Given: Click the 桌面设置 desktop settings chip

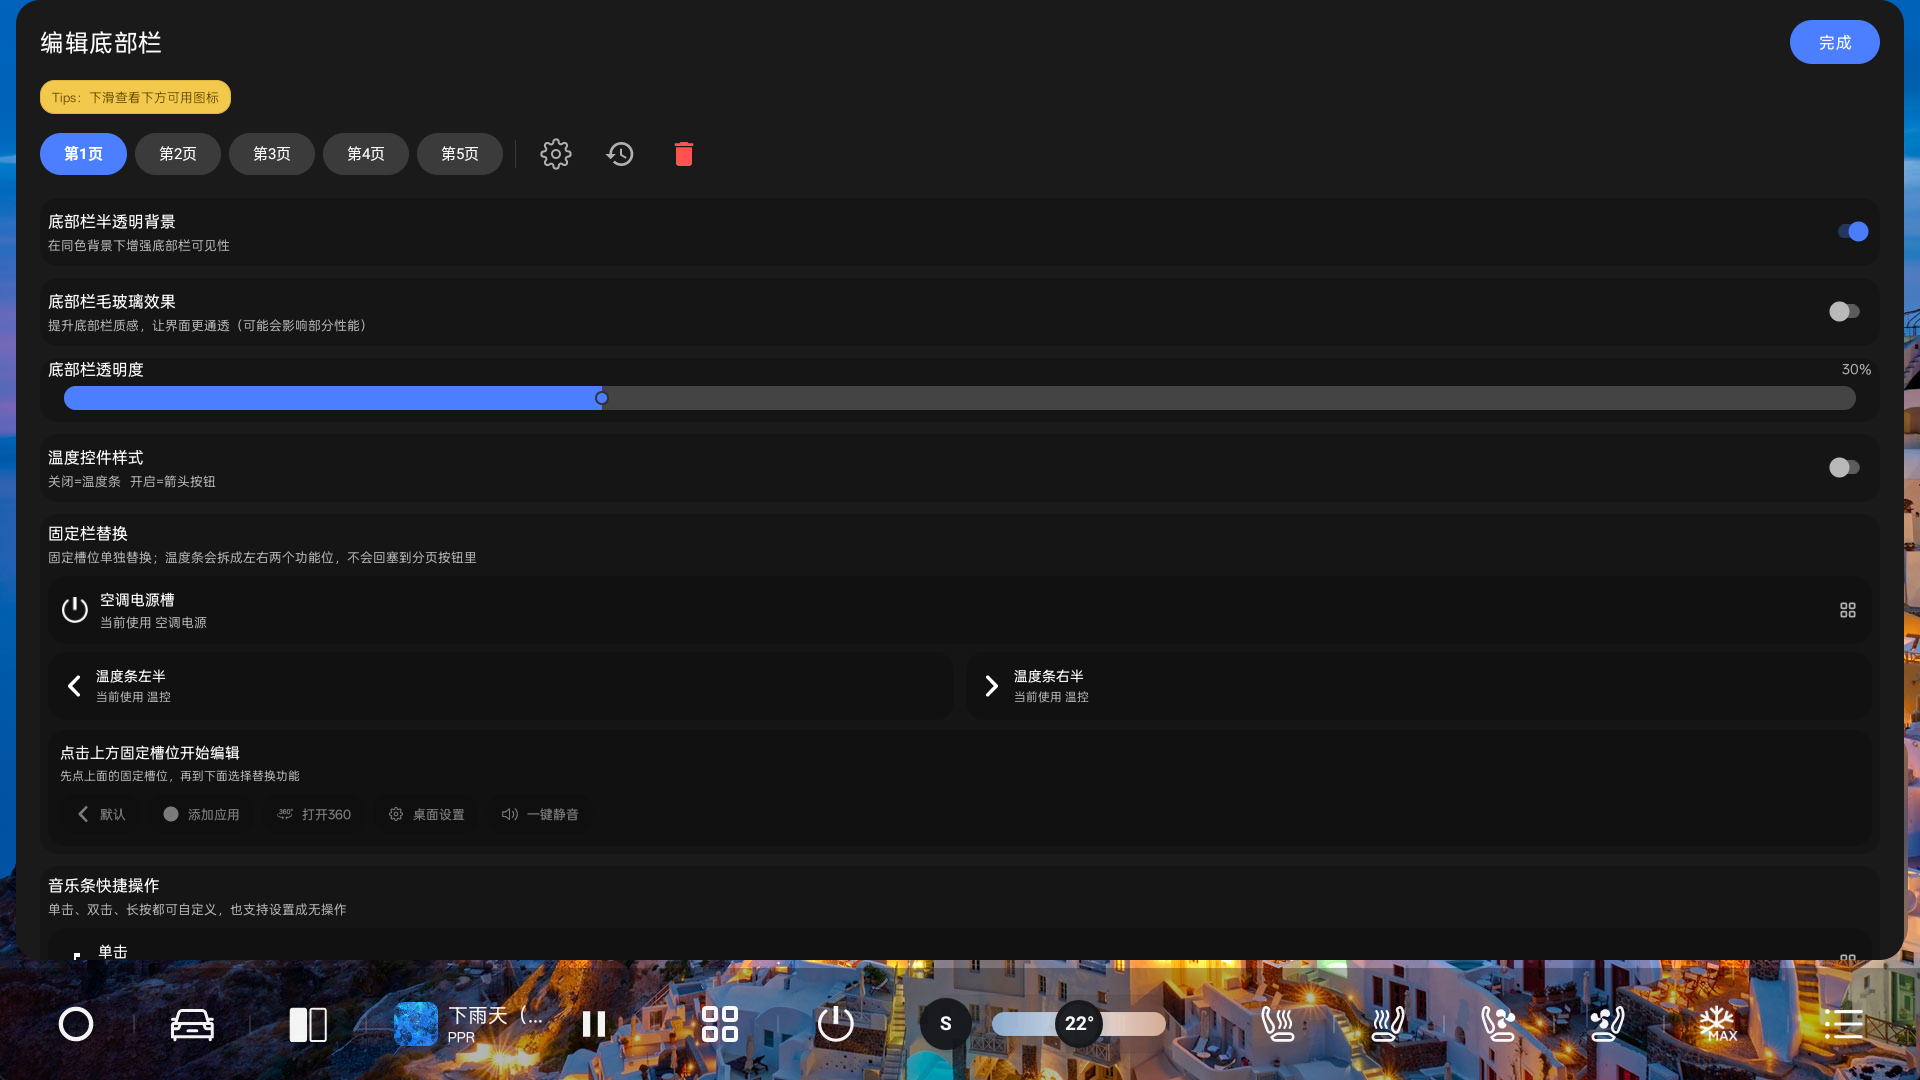Looking at the screenshot, I should pos(427,814).
